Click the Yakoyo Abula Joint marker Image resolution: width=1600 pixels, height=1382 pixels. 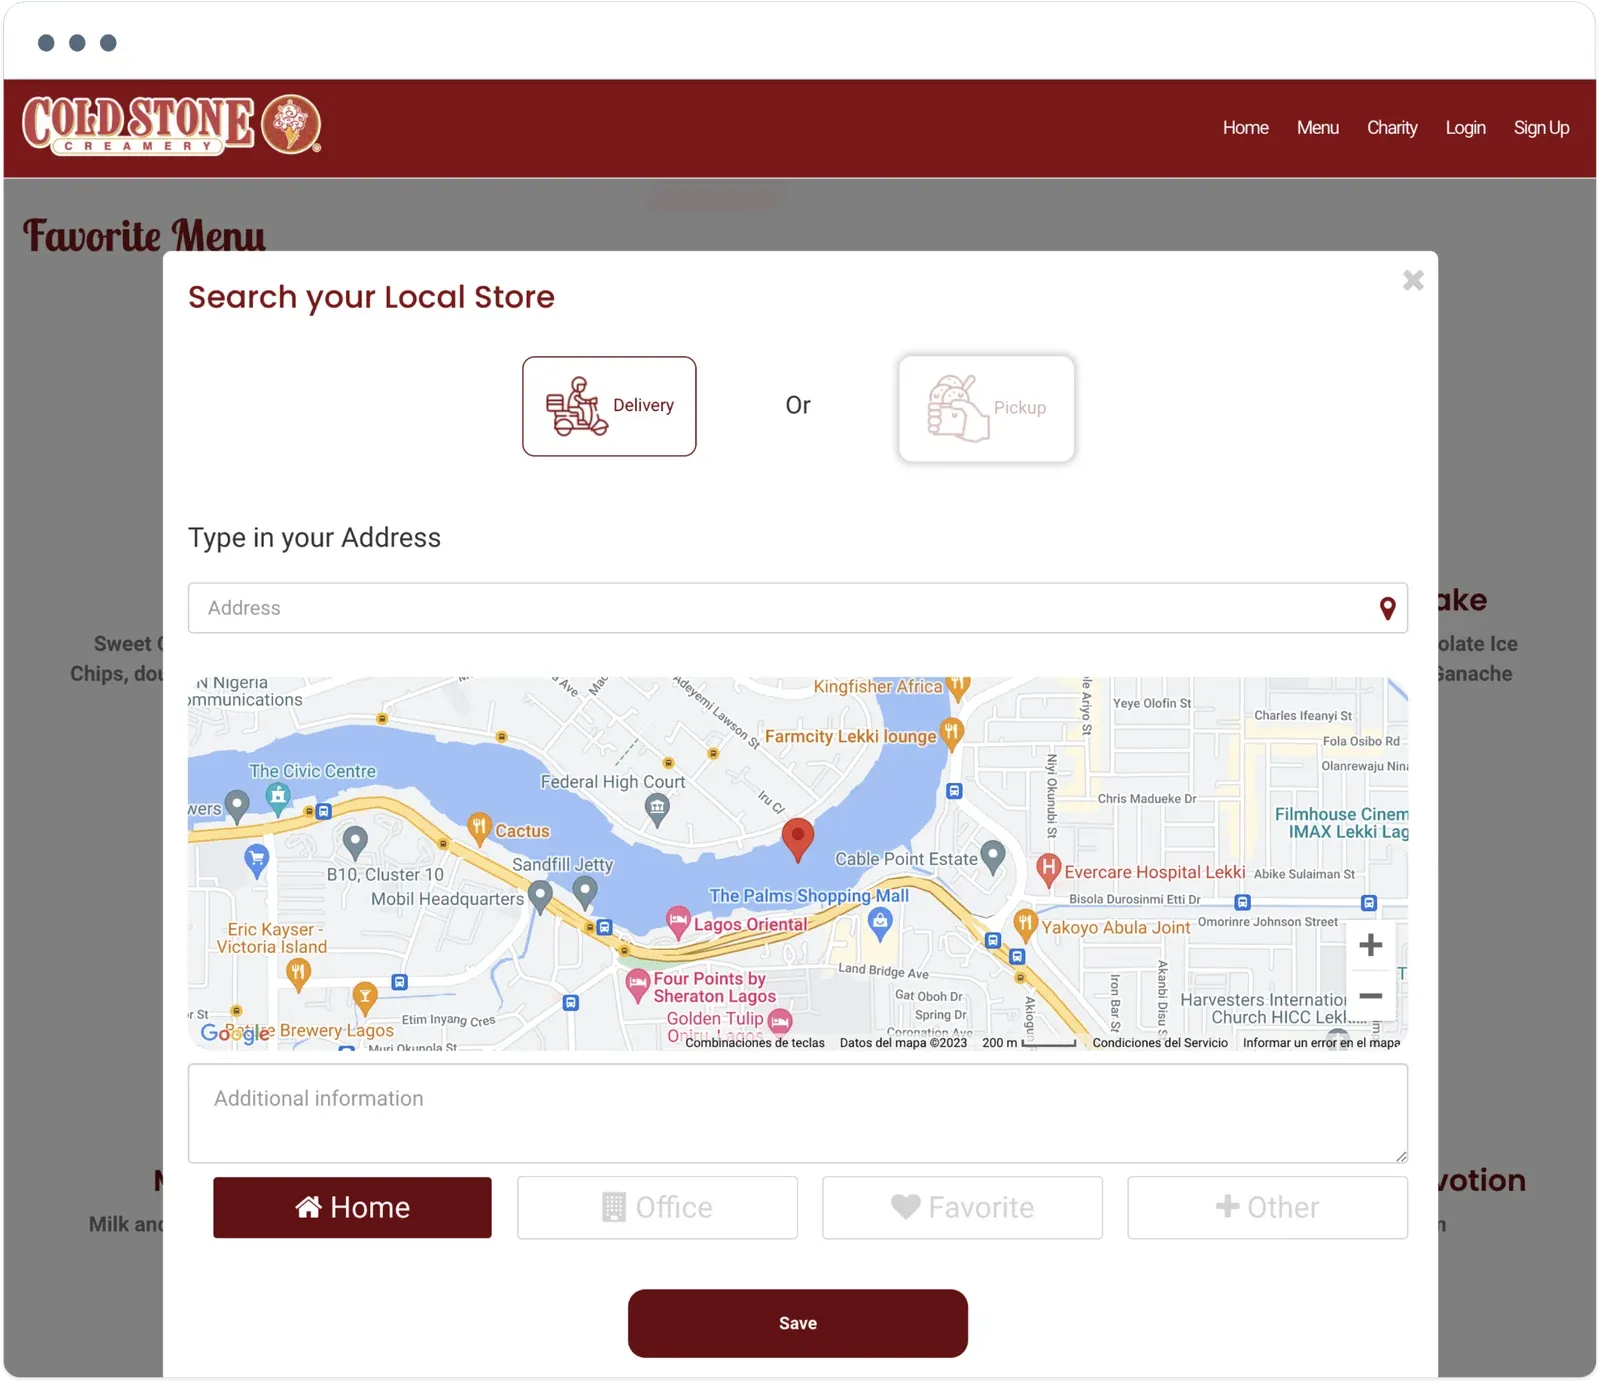click(1025, 924)
